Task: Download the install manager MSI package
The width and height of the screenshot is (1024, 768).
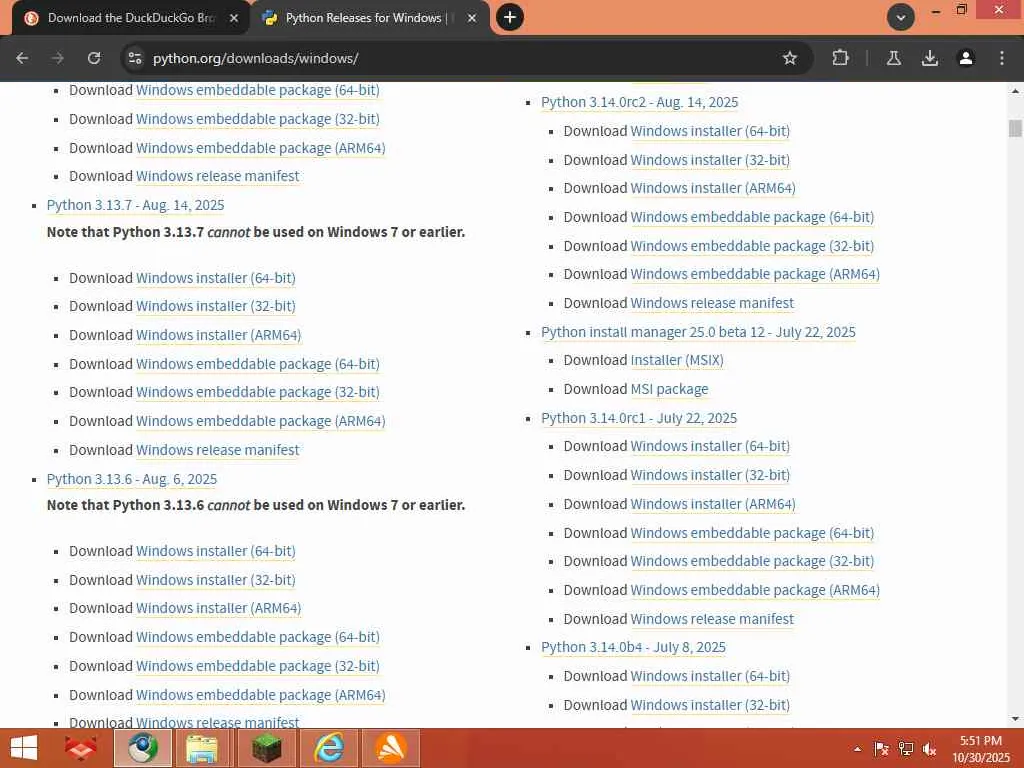Action: 669,389
